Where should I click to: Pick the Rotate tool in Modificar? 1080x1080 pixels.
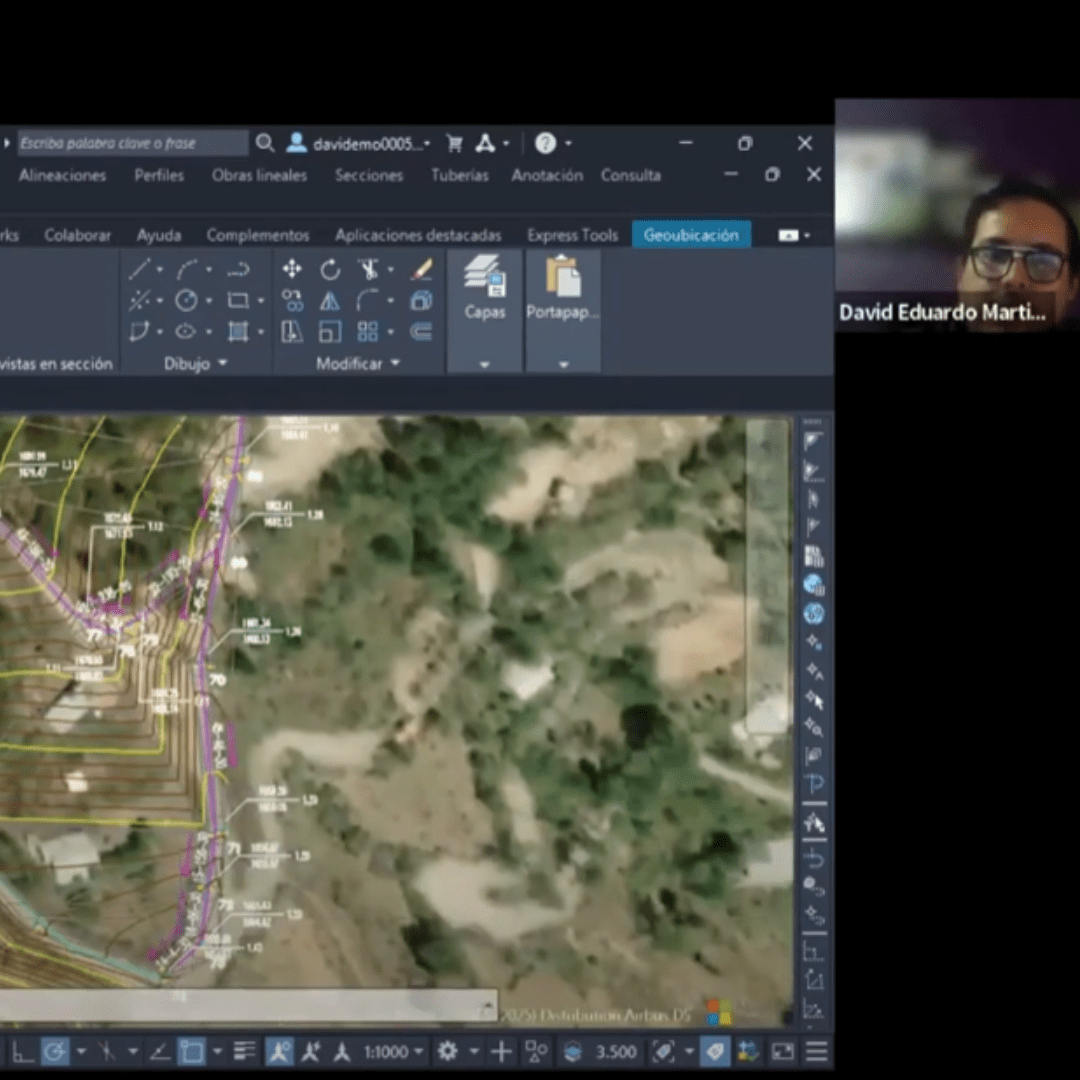pos(330,269)
